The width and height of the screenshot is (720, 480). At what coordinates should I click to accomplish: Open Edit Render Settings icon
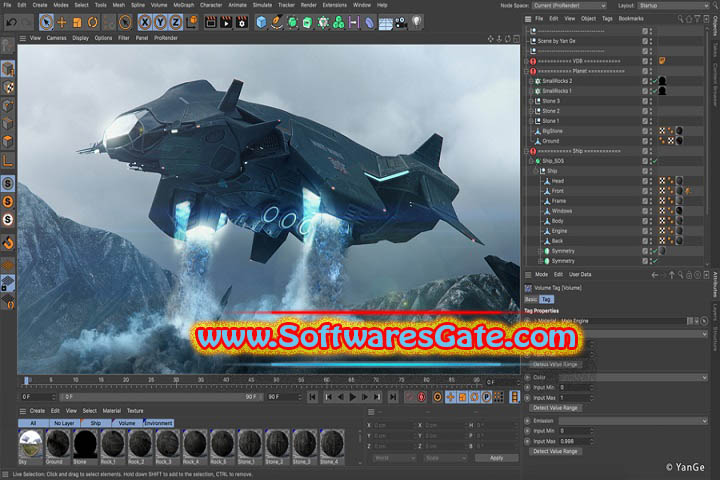[242, 22]
